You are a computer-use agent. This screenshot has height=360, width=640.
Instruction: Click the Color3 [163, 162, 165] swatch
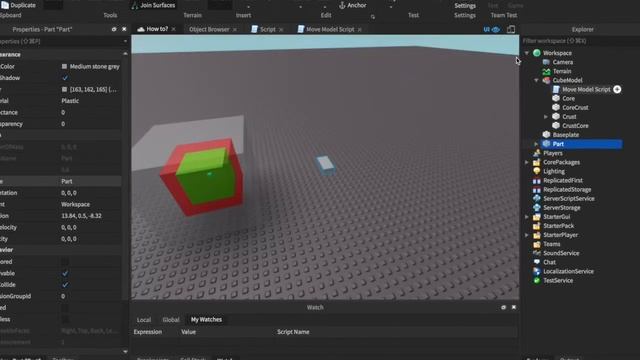(x=64, y=89)
